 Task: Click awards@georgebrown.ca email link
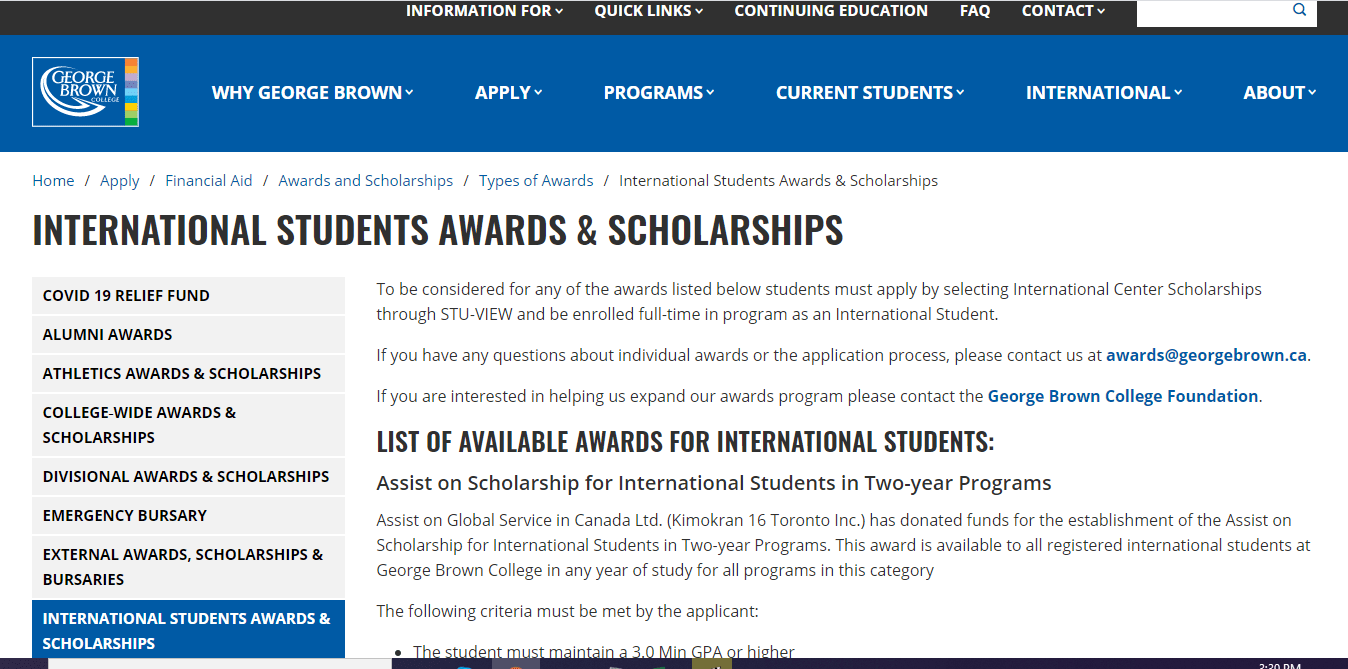tap(1206, 355)
